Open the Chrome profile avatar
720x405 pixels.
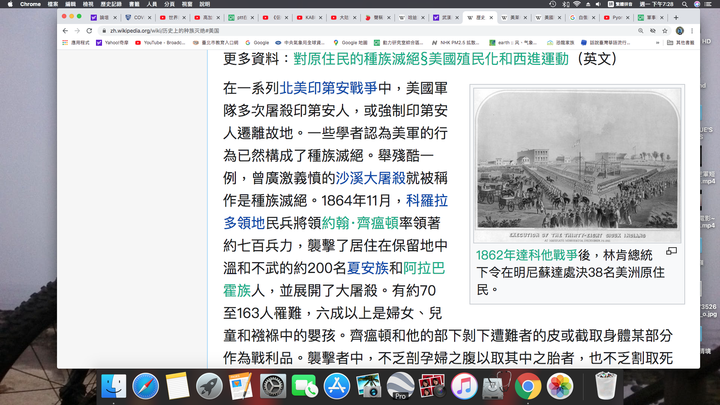680,31
